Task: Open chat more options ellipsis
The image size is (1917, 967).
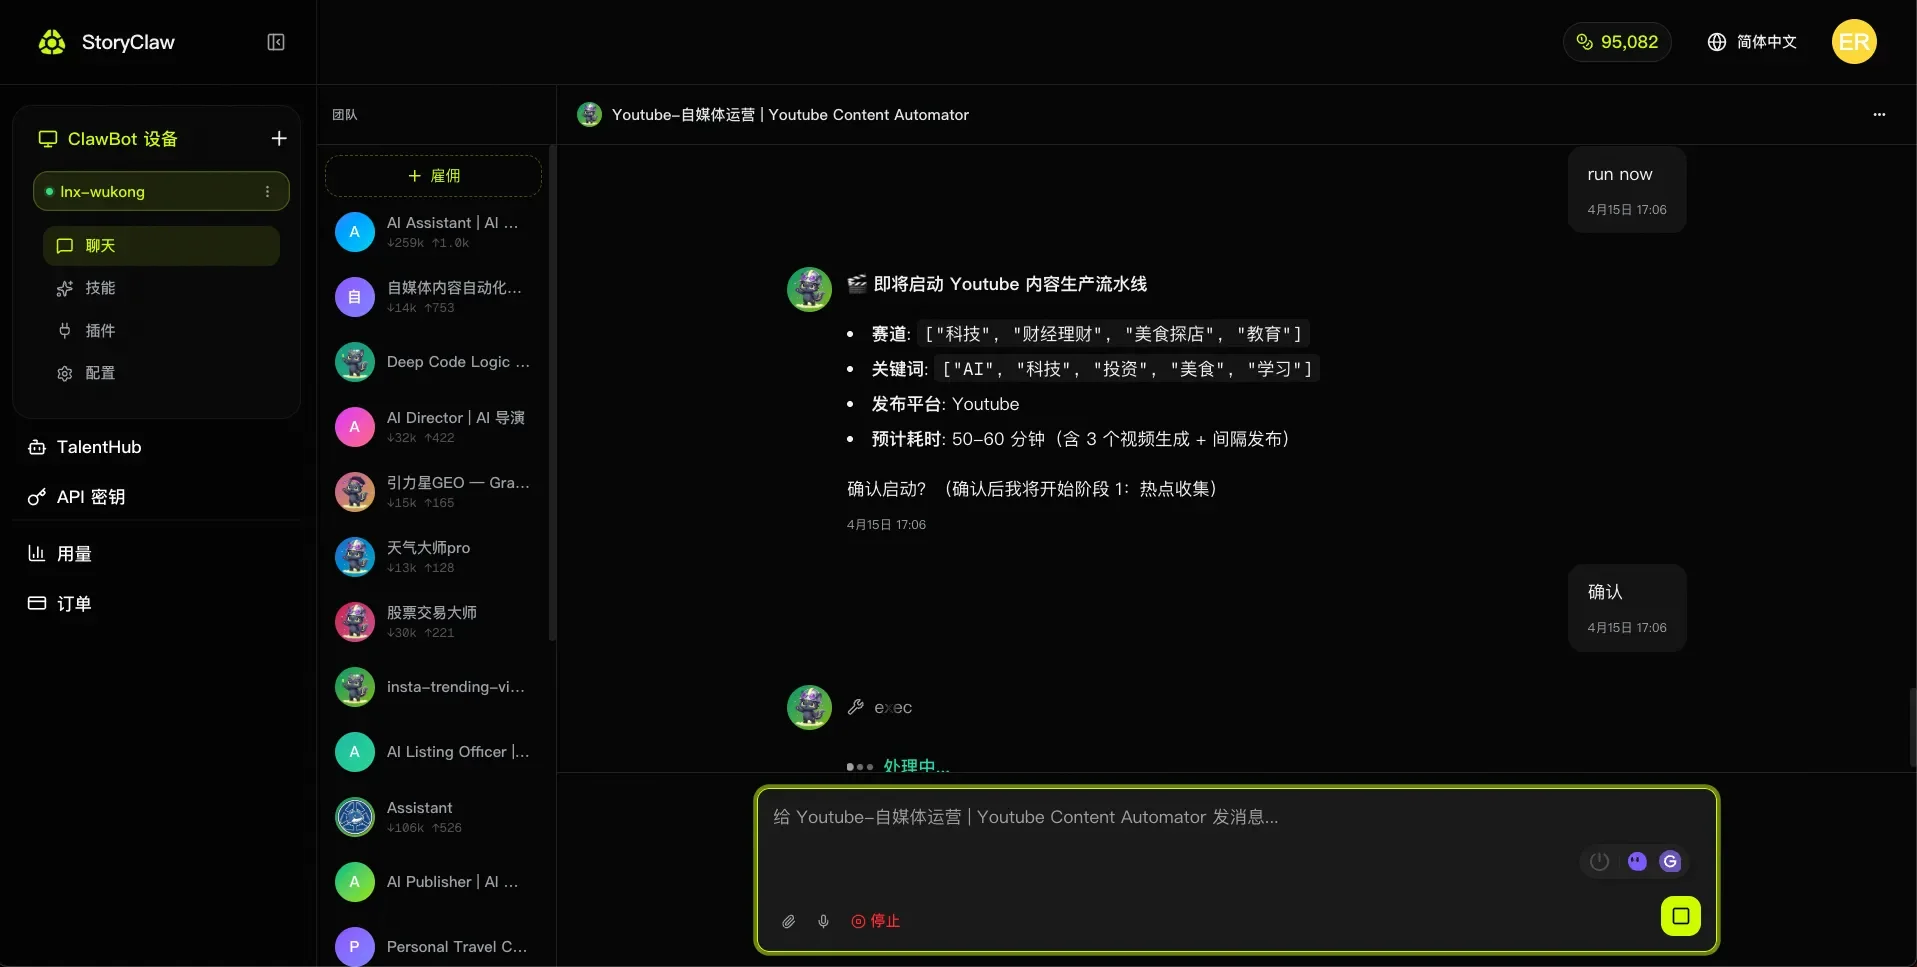Action: pos(1879,115)
